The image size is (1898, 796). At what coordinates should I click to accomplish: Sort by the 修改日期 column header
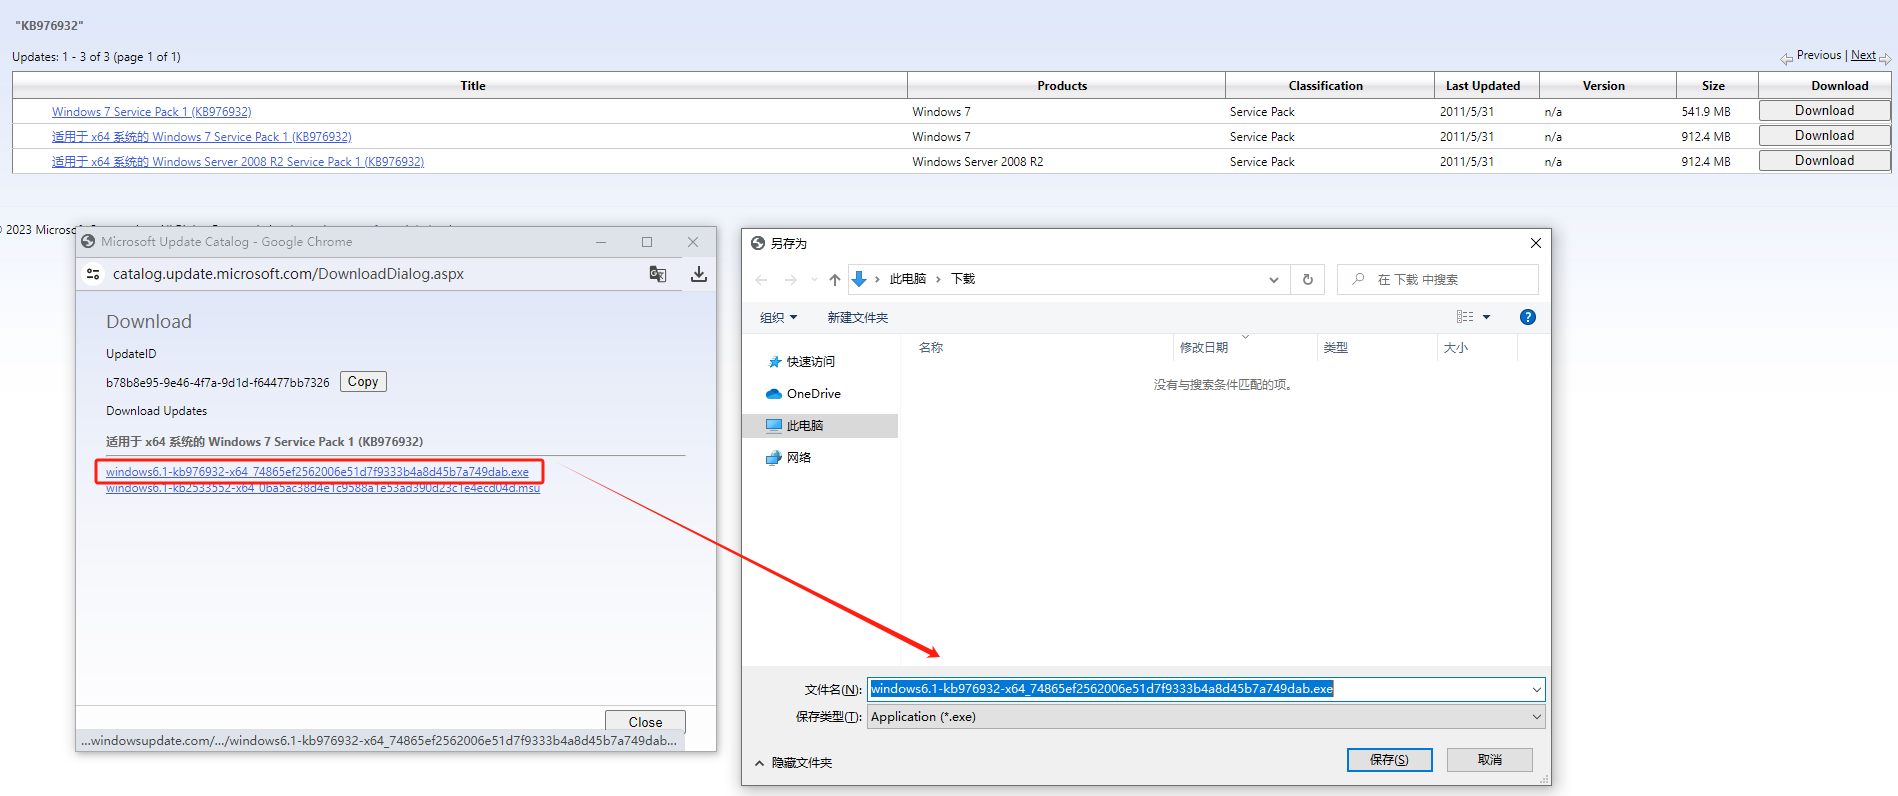[x=1203, y=348]
